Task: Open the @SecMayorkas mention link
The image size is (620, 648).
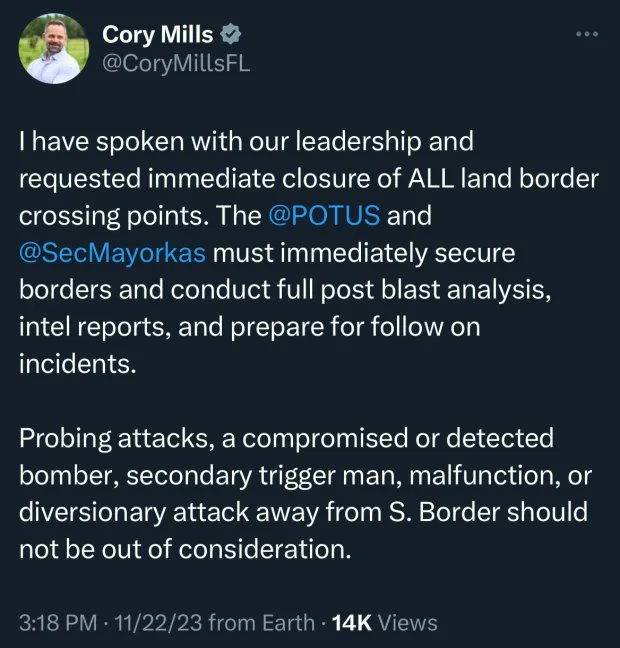Action: [112, 252]
